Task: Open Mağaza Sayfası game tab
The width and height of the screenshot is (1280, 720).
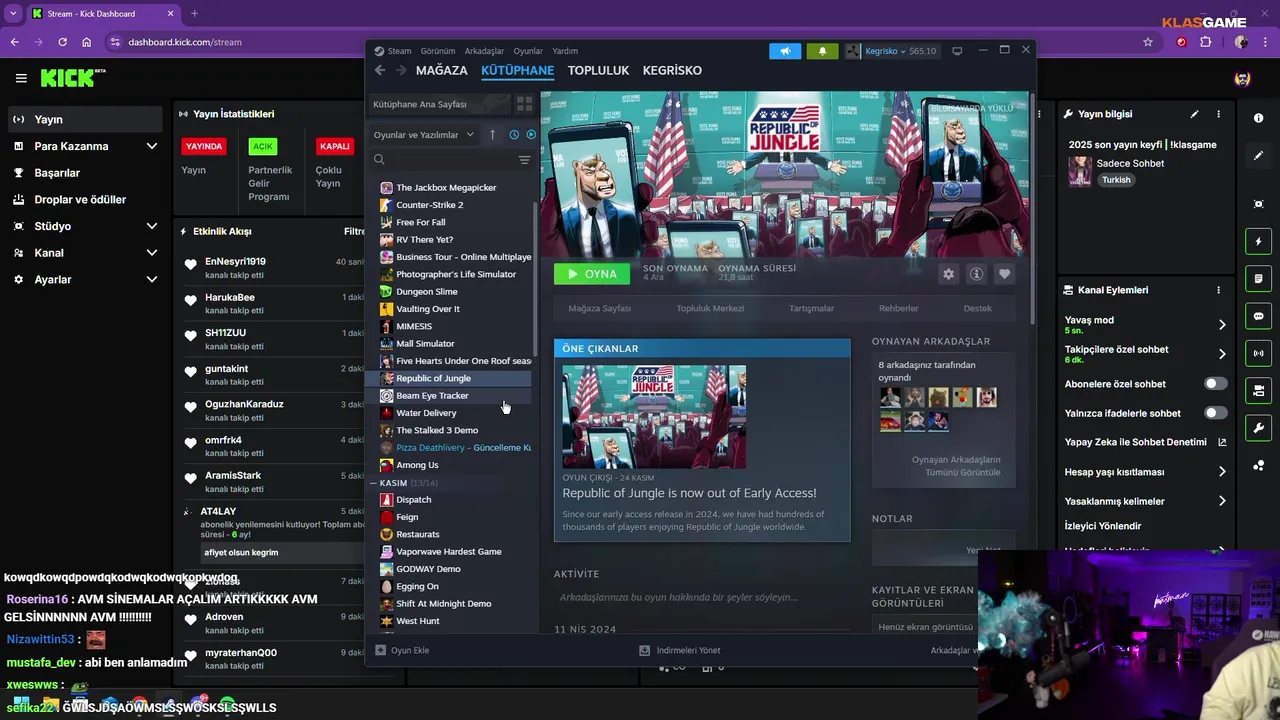Action: [600, 308]
